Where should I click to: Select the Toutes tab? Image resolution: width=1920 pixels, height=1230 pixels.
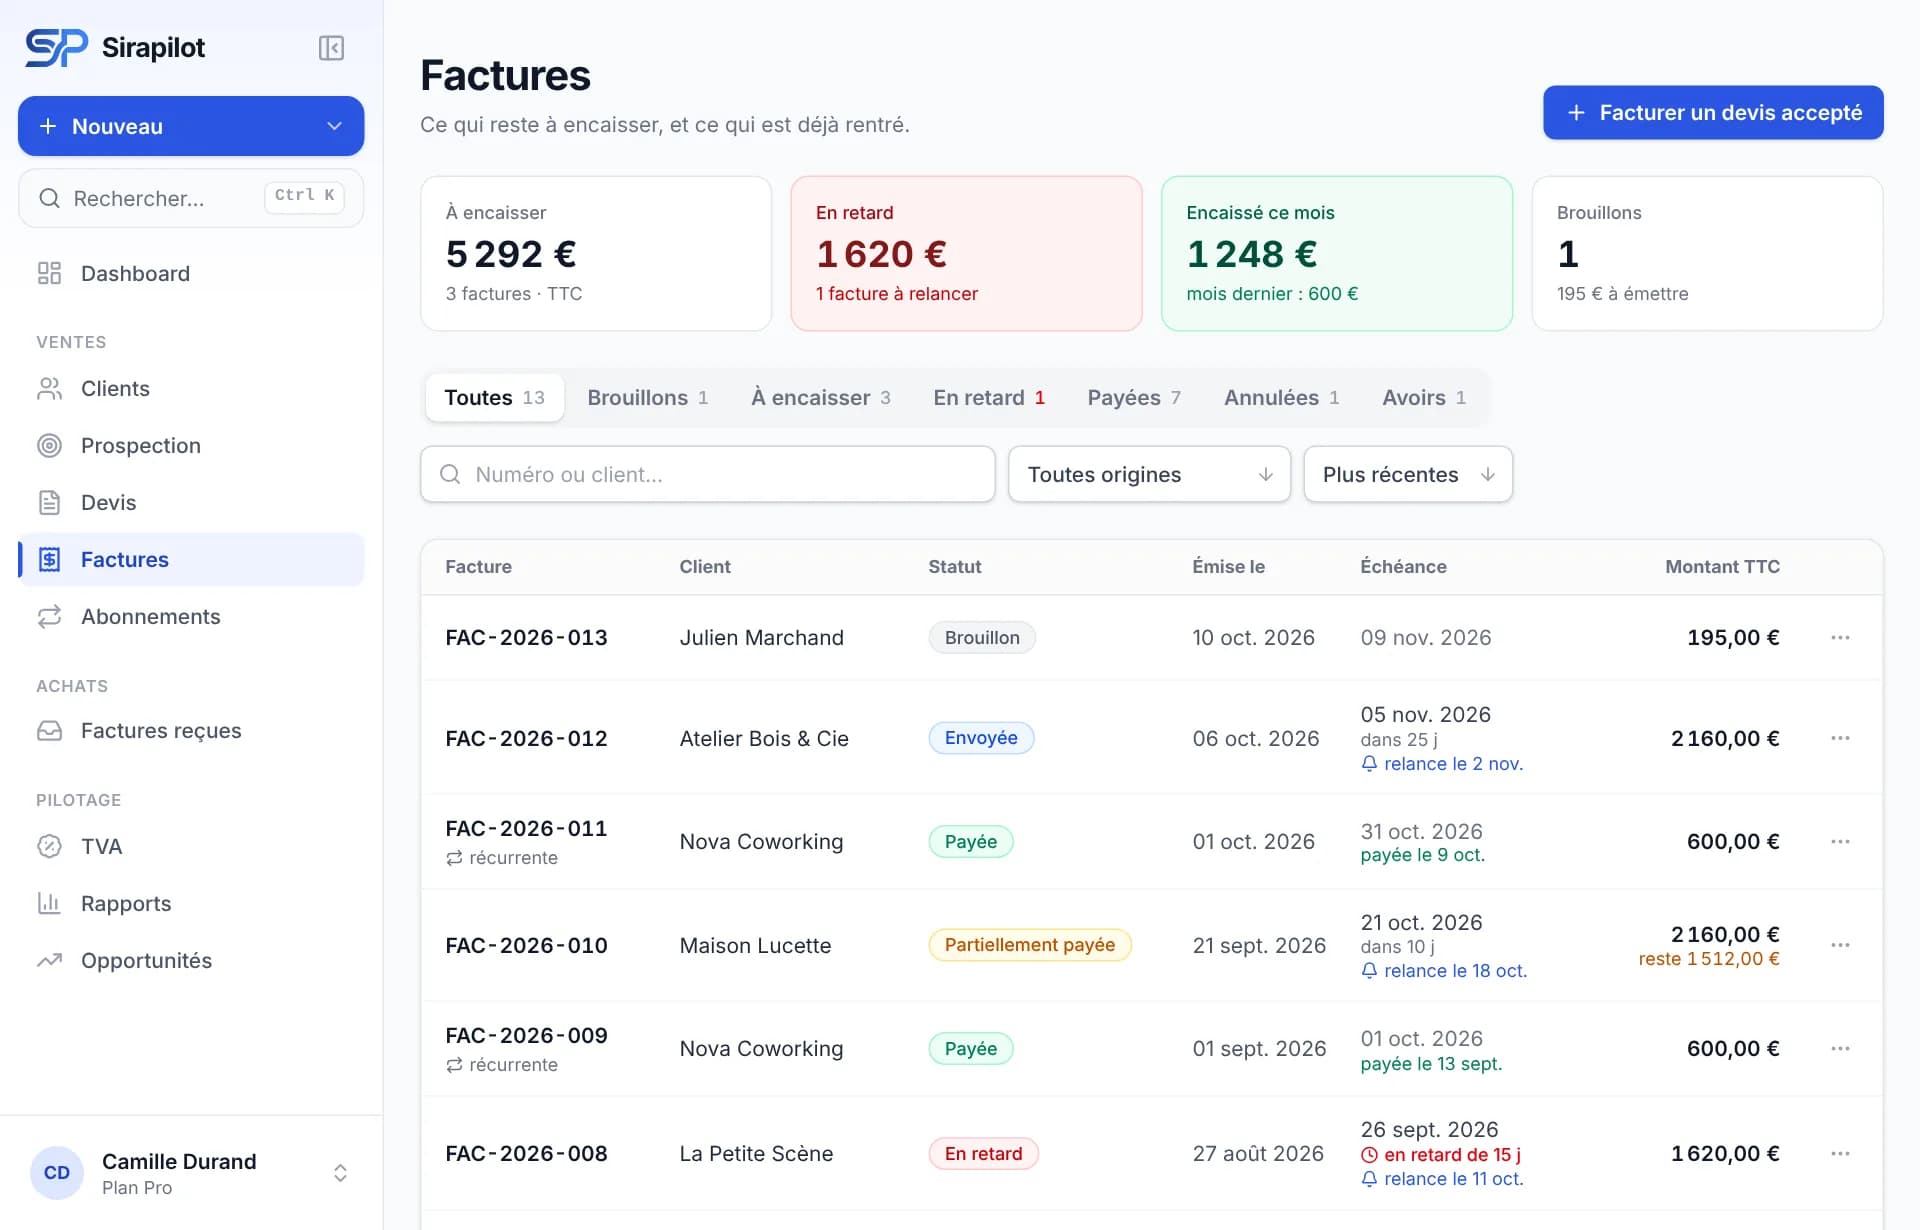494,397
